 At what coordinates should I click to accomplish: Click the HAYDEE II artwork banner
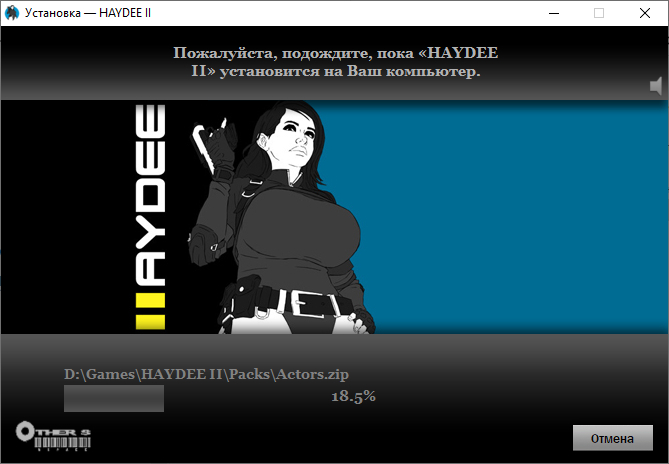click(334, 217)
